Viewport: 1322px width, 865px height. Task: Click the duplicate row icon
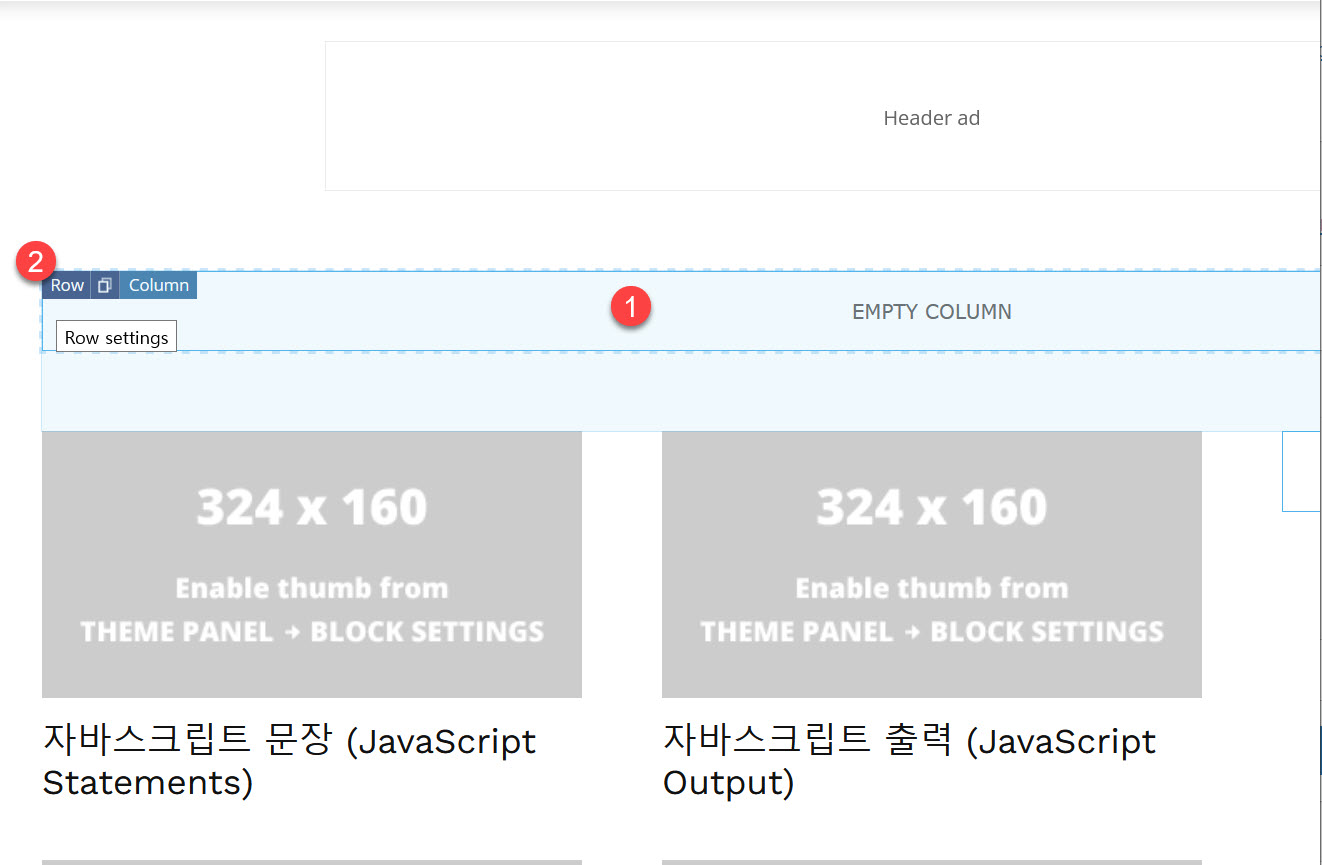click(x=105, y=285)
